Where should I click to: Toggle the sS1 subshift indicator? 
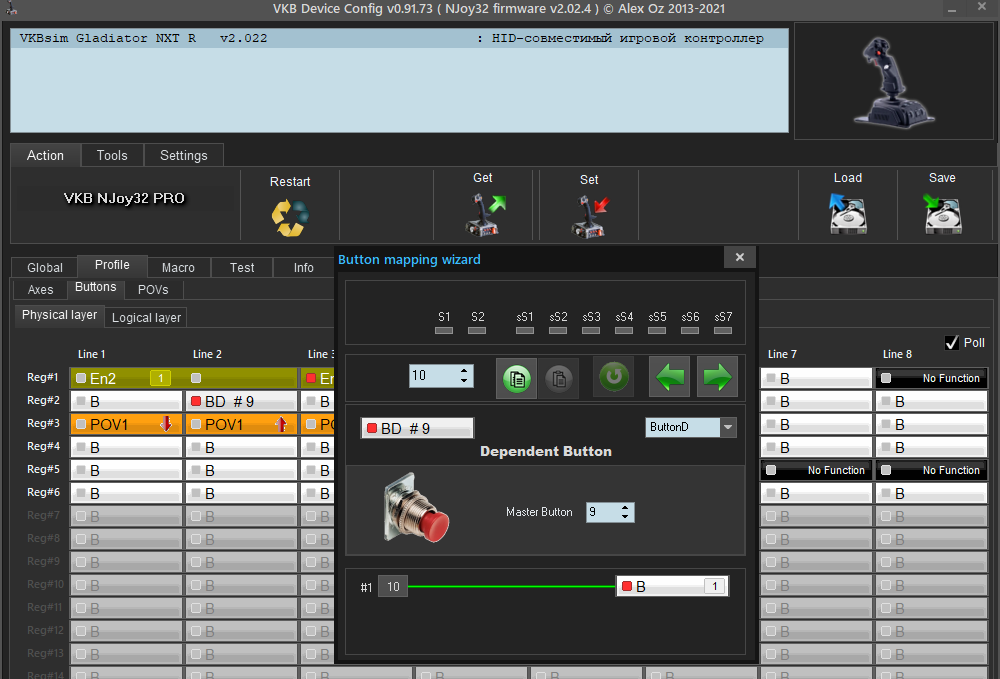525,330
